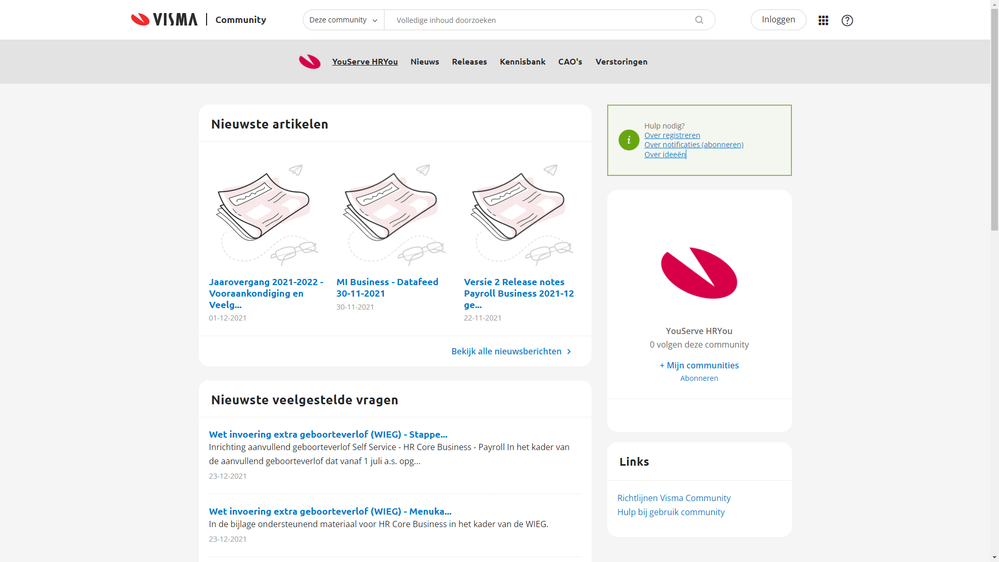The height and width of the screenshot is (562, 999).
Task: Open the apps grid icon
Action: coord(823,20)
